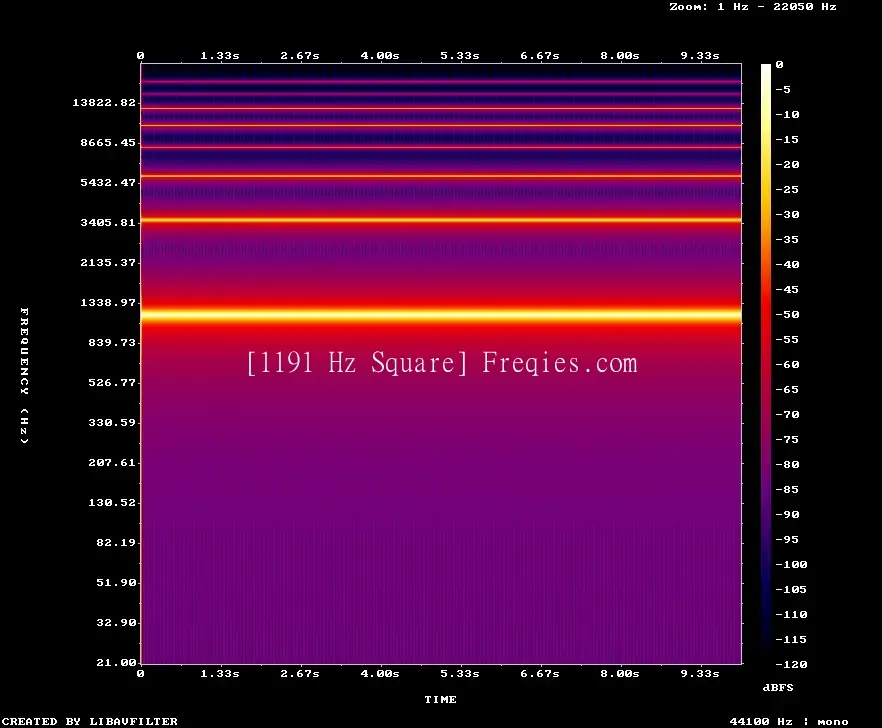Select the "-90" dBFS scale label
The width and height of the screenshot is (882, 728).
pyautogui.click(x=787, y=514)
